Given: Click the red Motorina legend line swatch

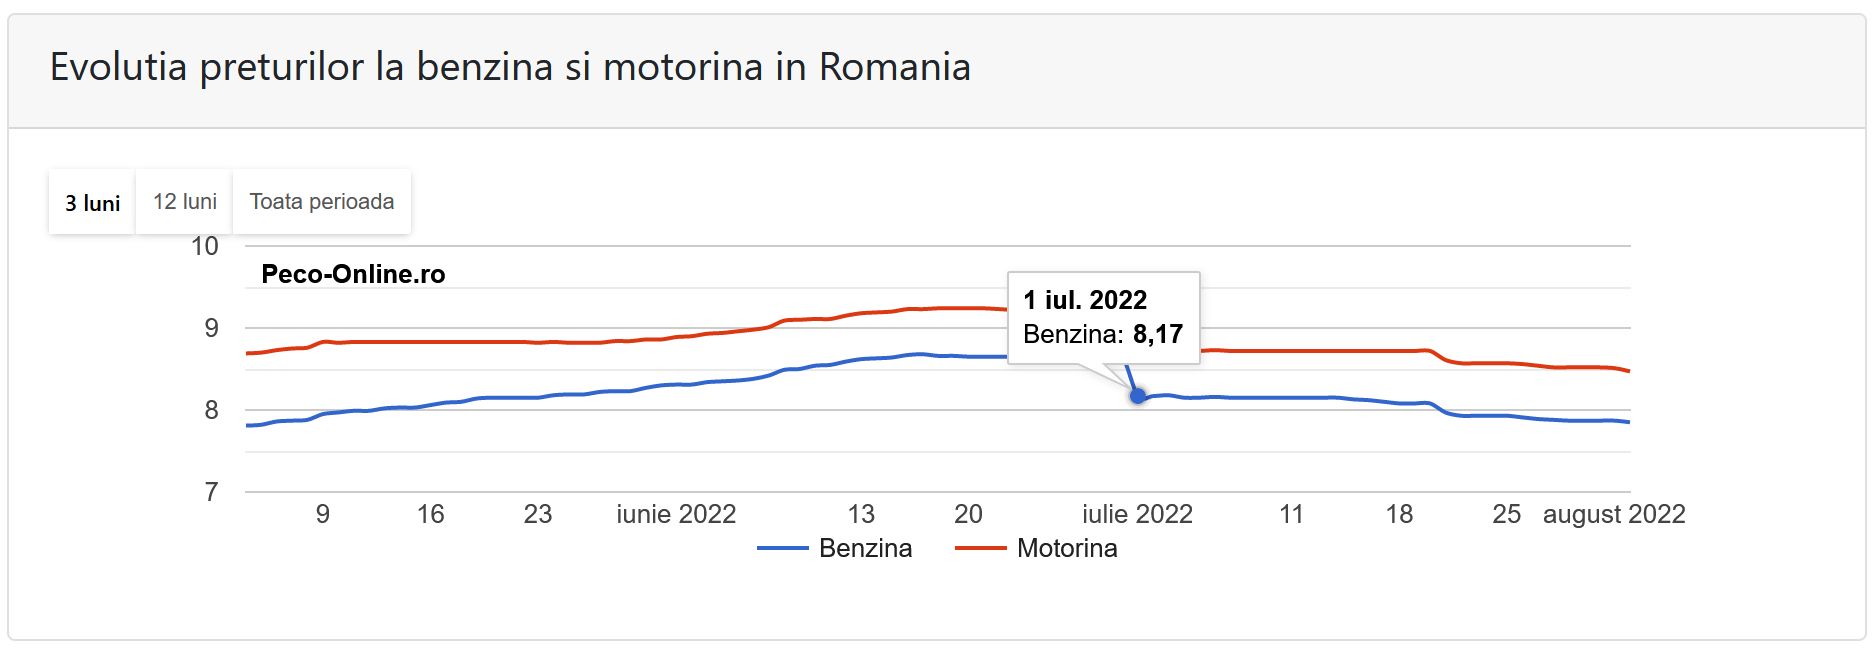Looking at the screenshot, I should pos(980,548).
